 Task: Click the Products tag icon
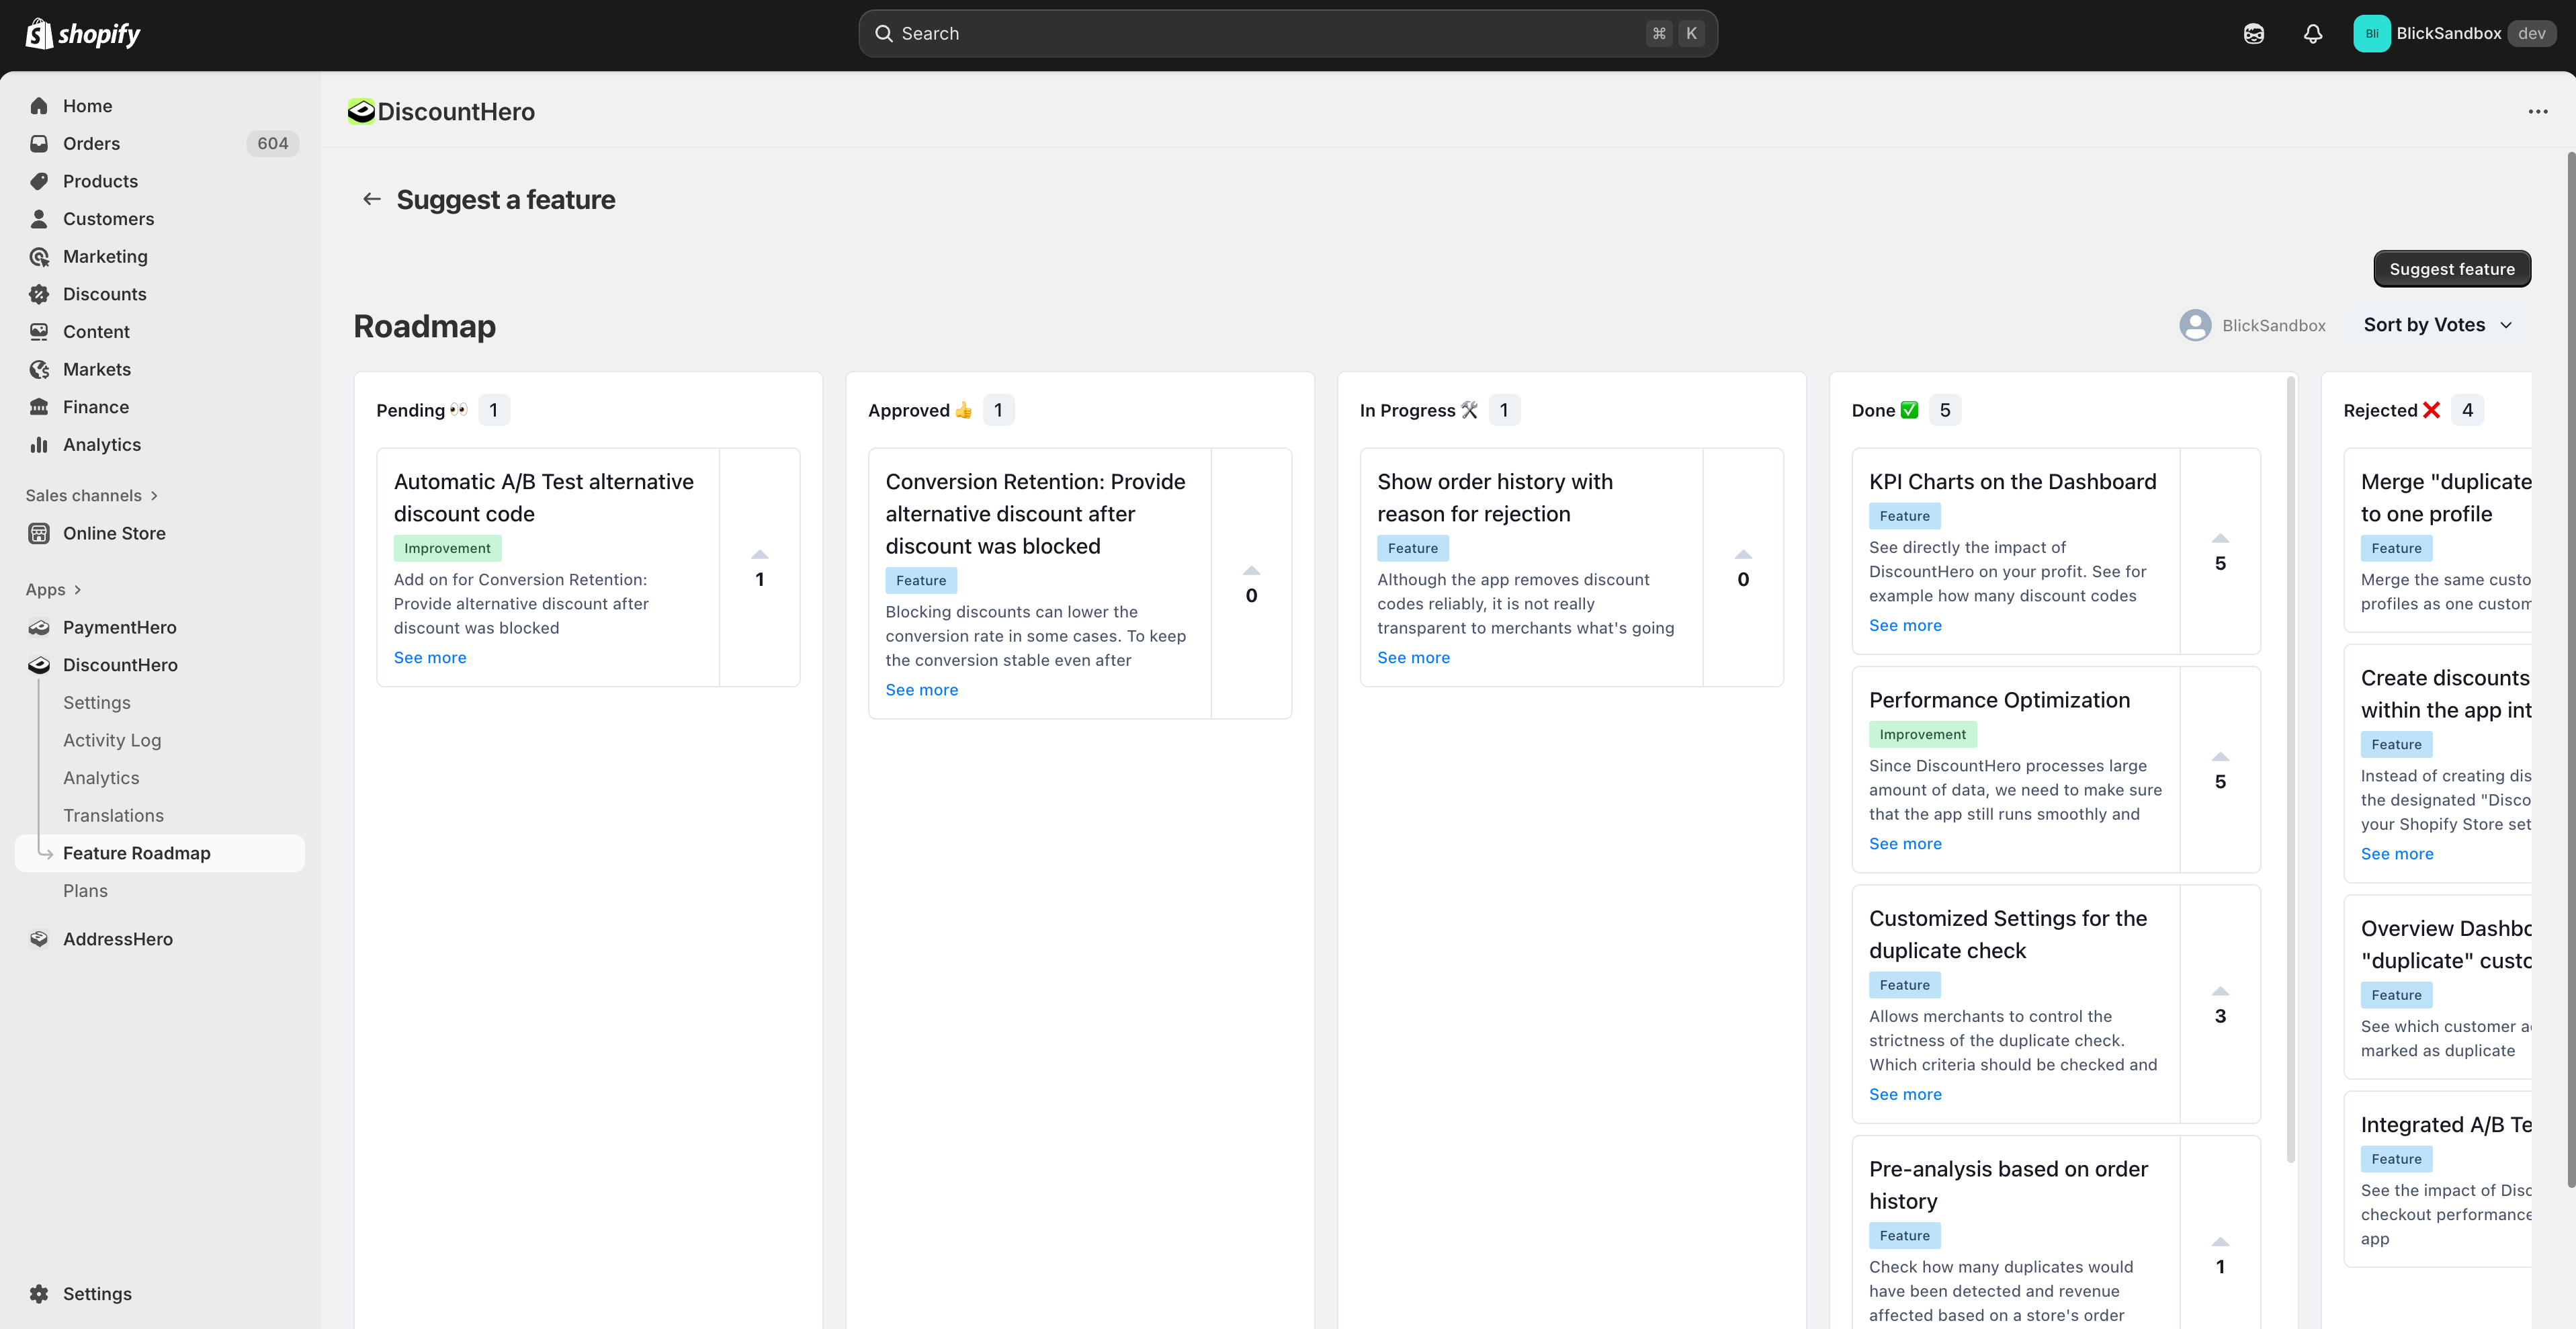pos(39,181)
